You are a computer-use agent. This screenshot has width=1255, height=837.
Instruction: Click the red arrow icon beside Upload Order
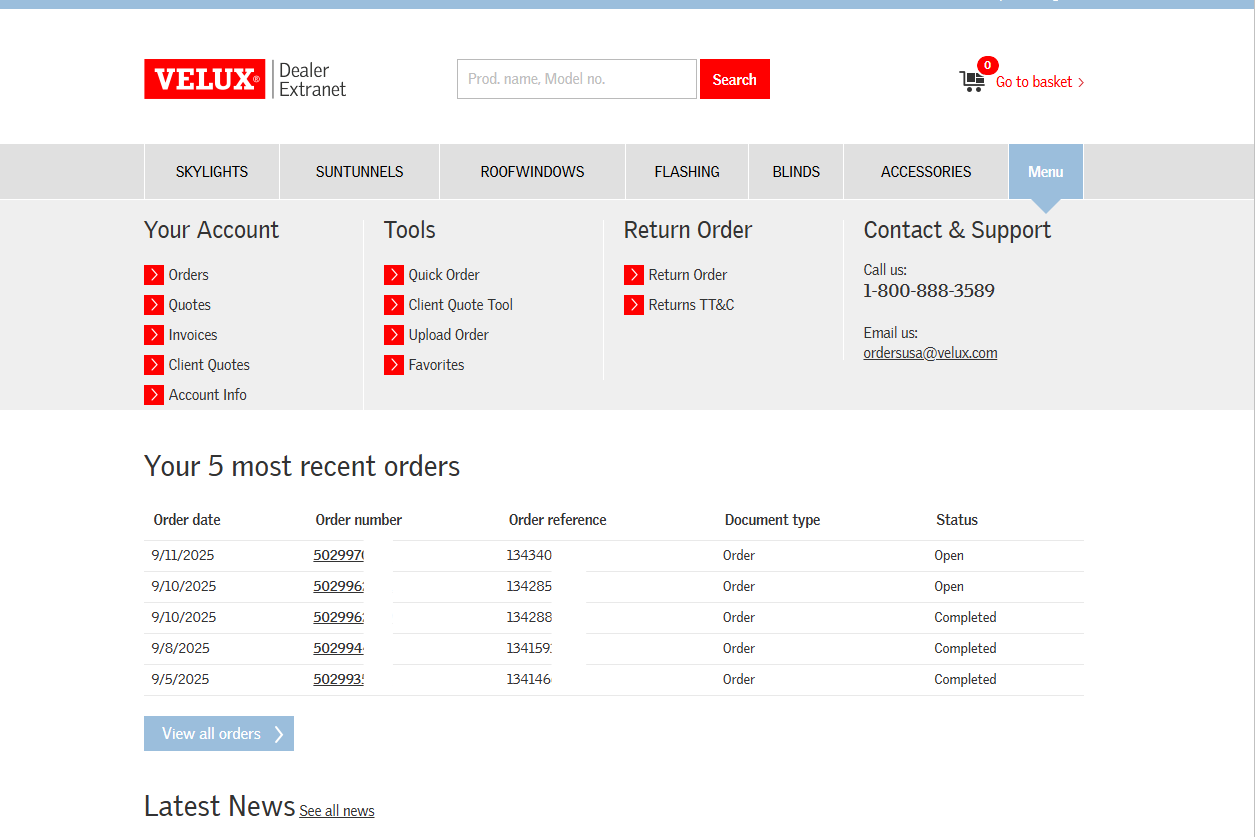pos(394,335)
